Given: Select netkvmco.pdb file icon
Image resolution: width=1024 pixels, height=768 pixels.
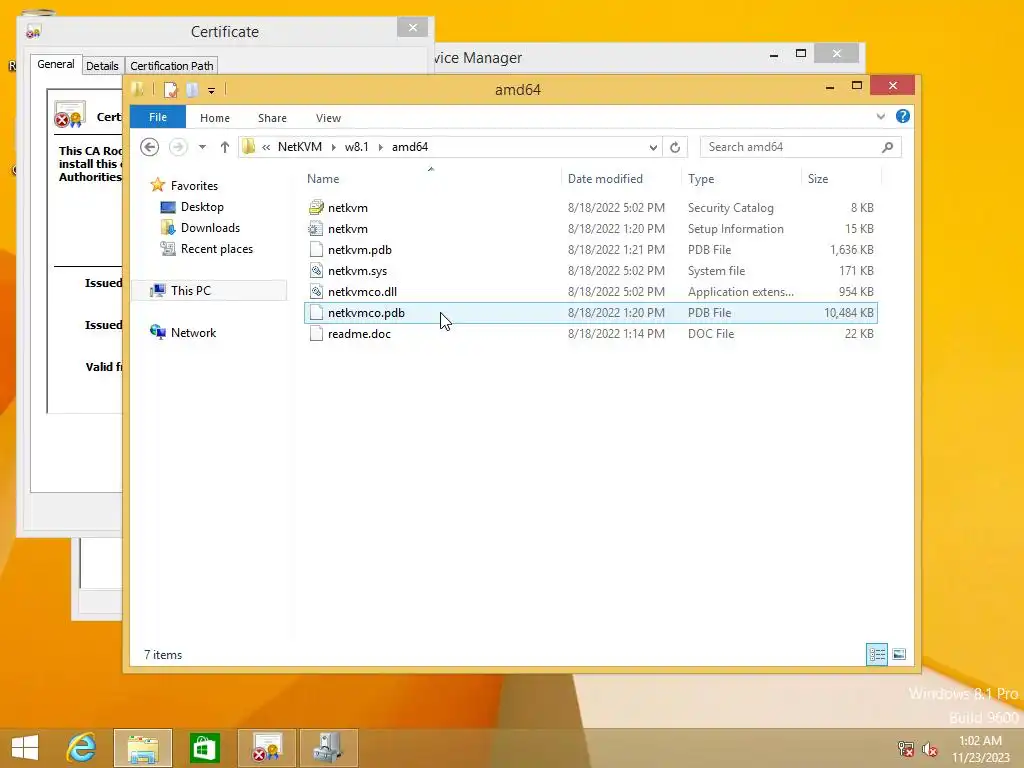Looking at the screenshot, I should [x=316, y=312].
